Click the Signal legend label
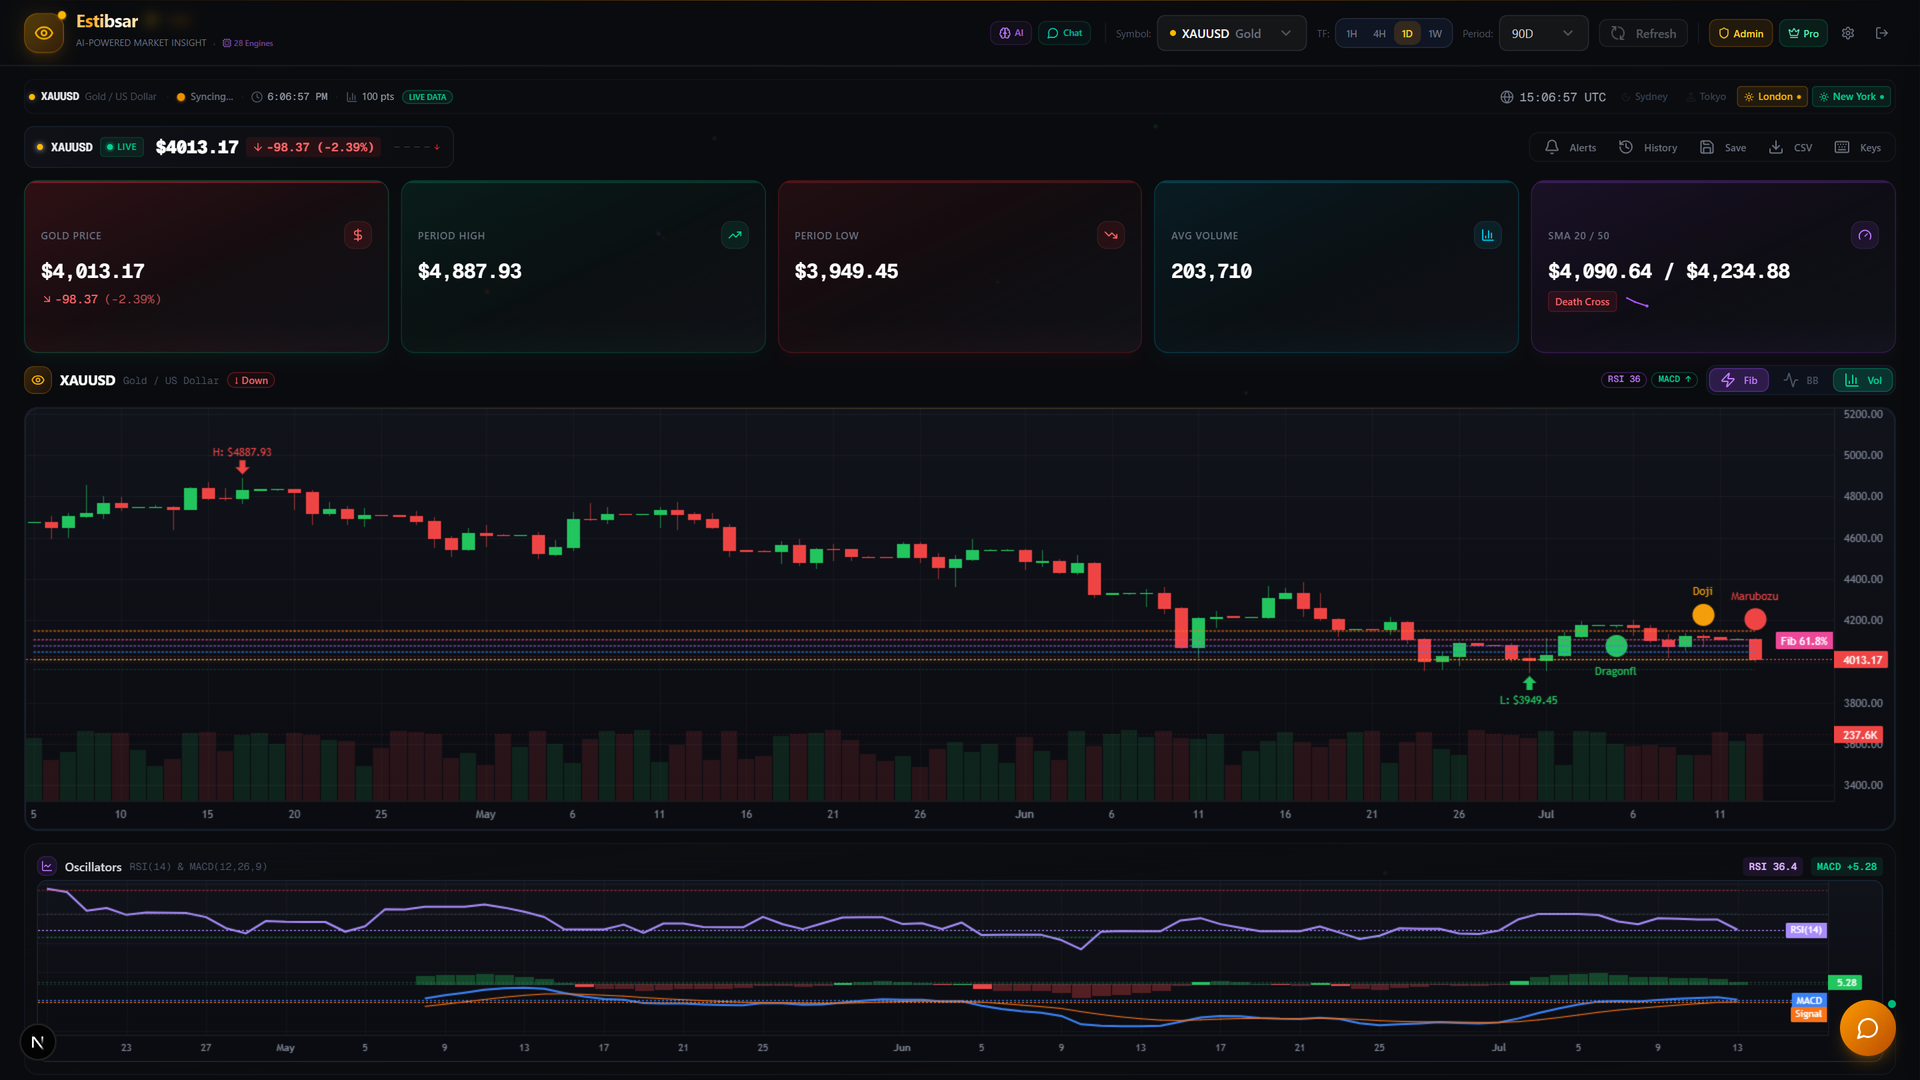The height and width of the screenshot is (1080, 1920). [x=1808, y=1014]
